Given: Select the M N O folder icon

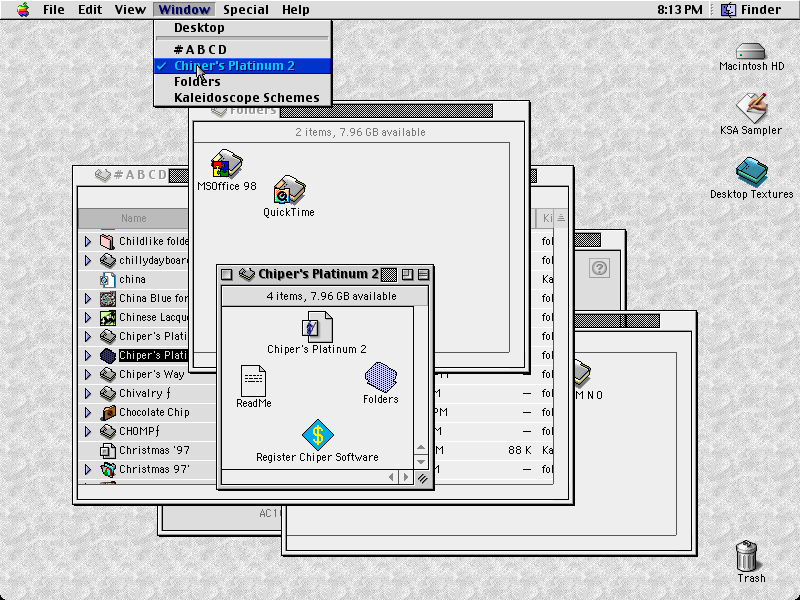Looking at the screenshot, I should [583, 372].
